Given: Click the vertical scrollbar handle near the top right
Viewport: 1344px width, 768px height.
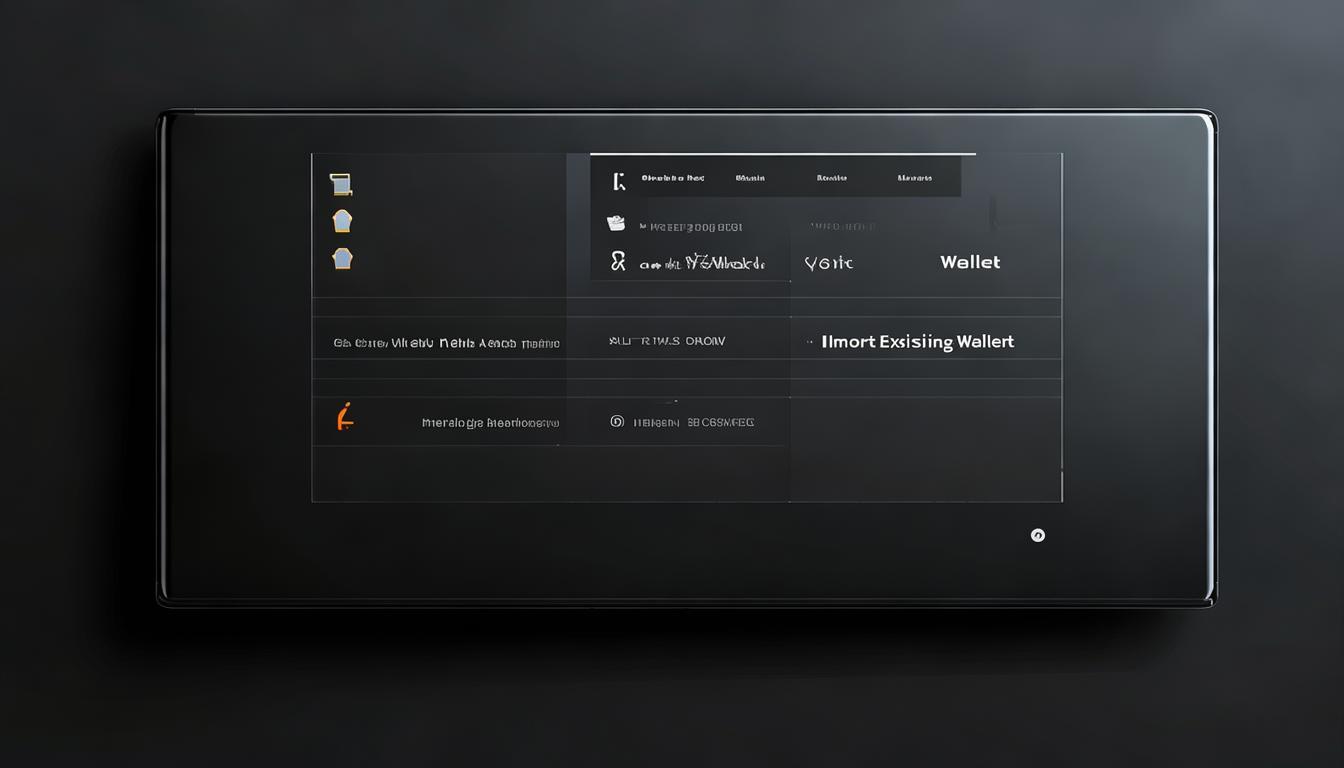Looking at the screenshot, I should pos(992,212).
